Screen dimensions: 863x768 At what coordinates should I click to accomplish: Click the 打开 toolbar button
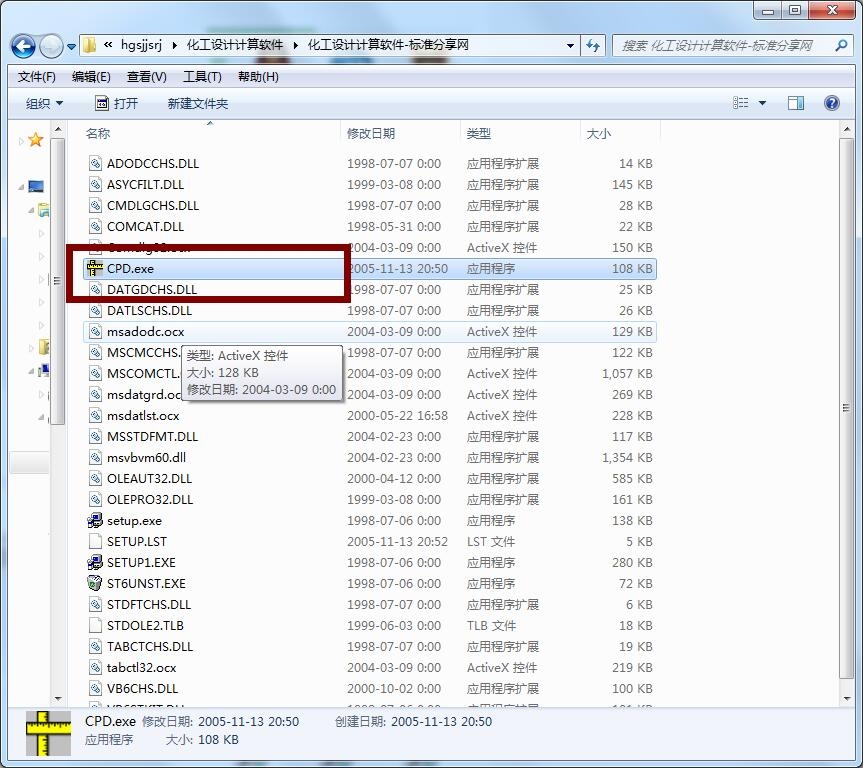tap(117, 104)
